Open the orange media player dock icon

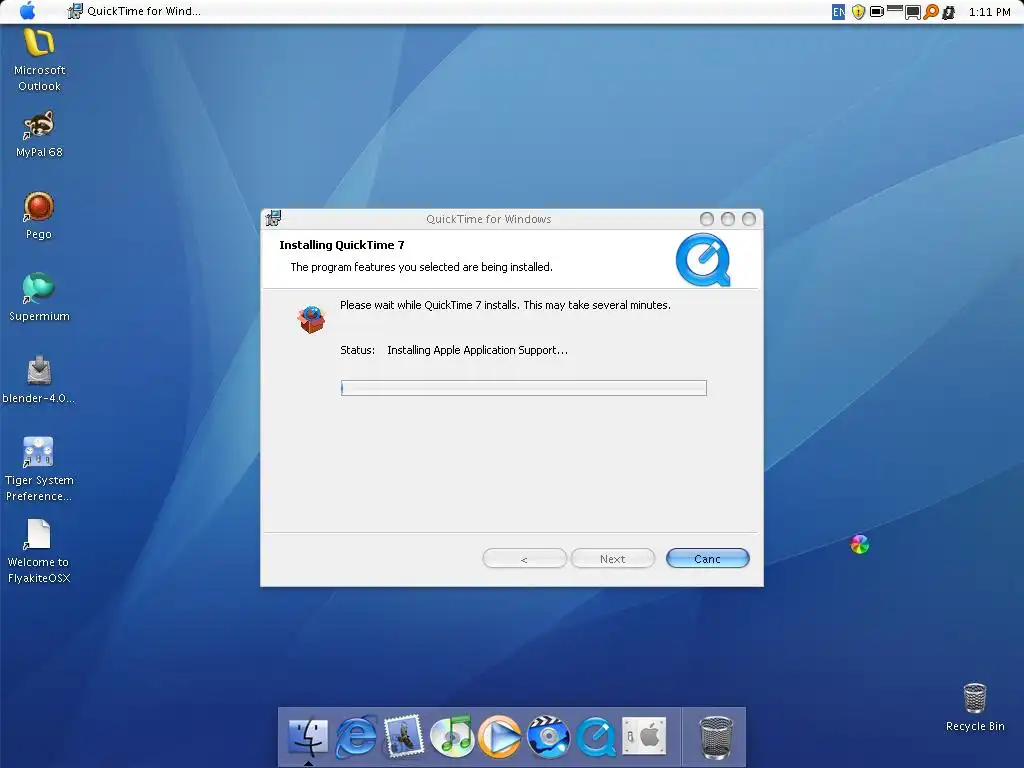pos(500,737)
